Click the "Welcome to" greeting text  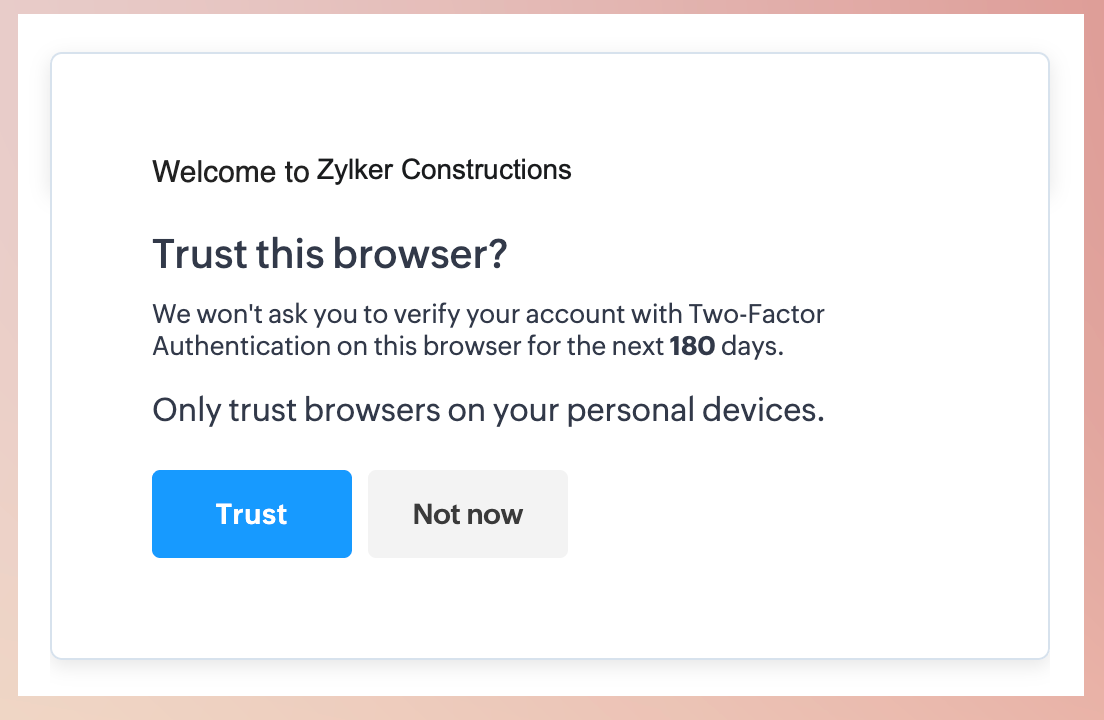pos(230,172)
